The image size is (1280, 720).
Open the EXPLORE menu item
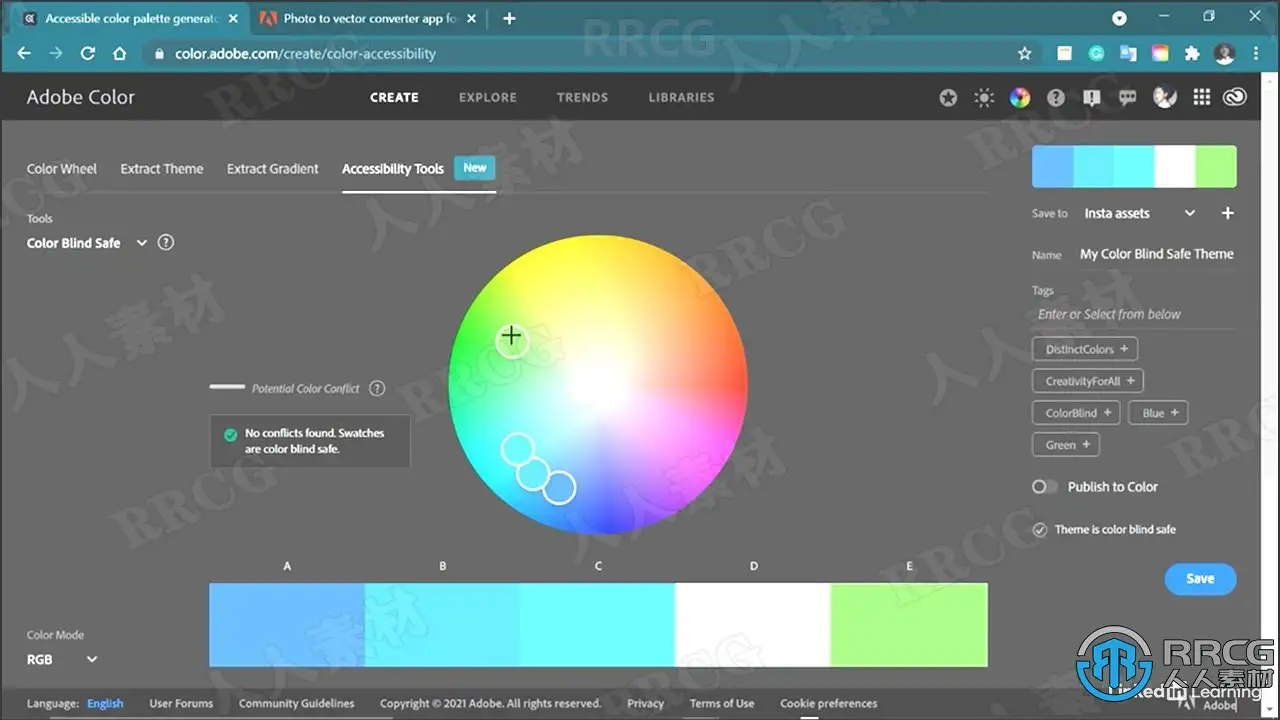tap(488, 97)
